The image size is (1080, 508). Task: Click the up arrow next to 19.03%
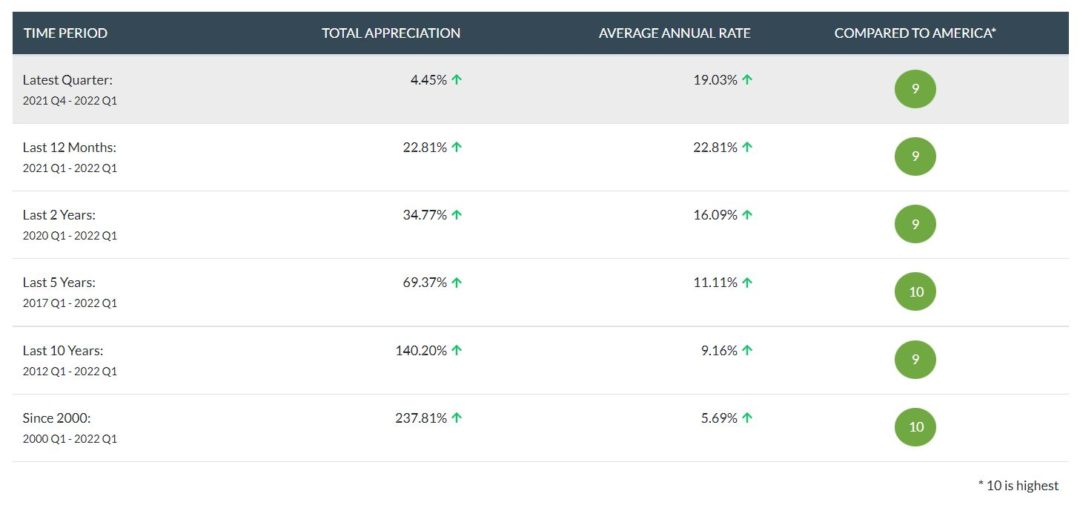(747, 80)
